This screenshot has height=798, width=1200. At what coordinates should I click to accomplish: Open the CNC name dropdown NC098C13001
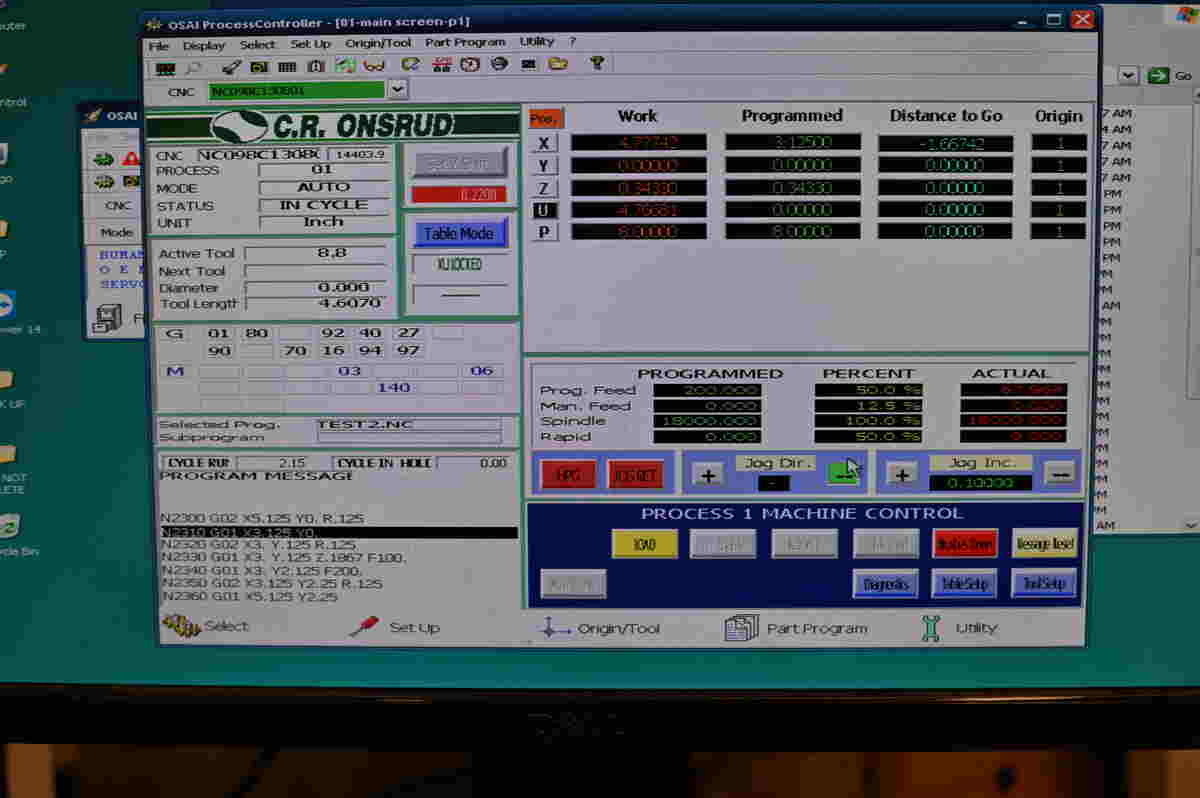tap(397, 90)
